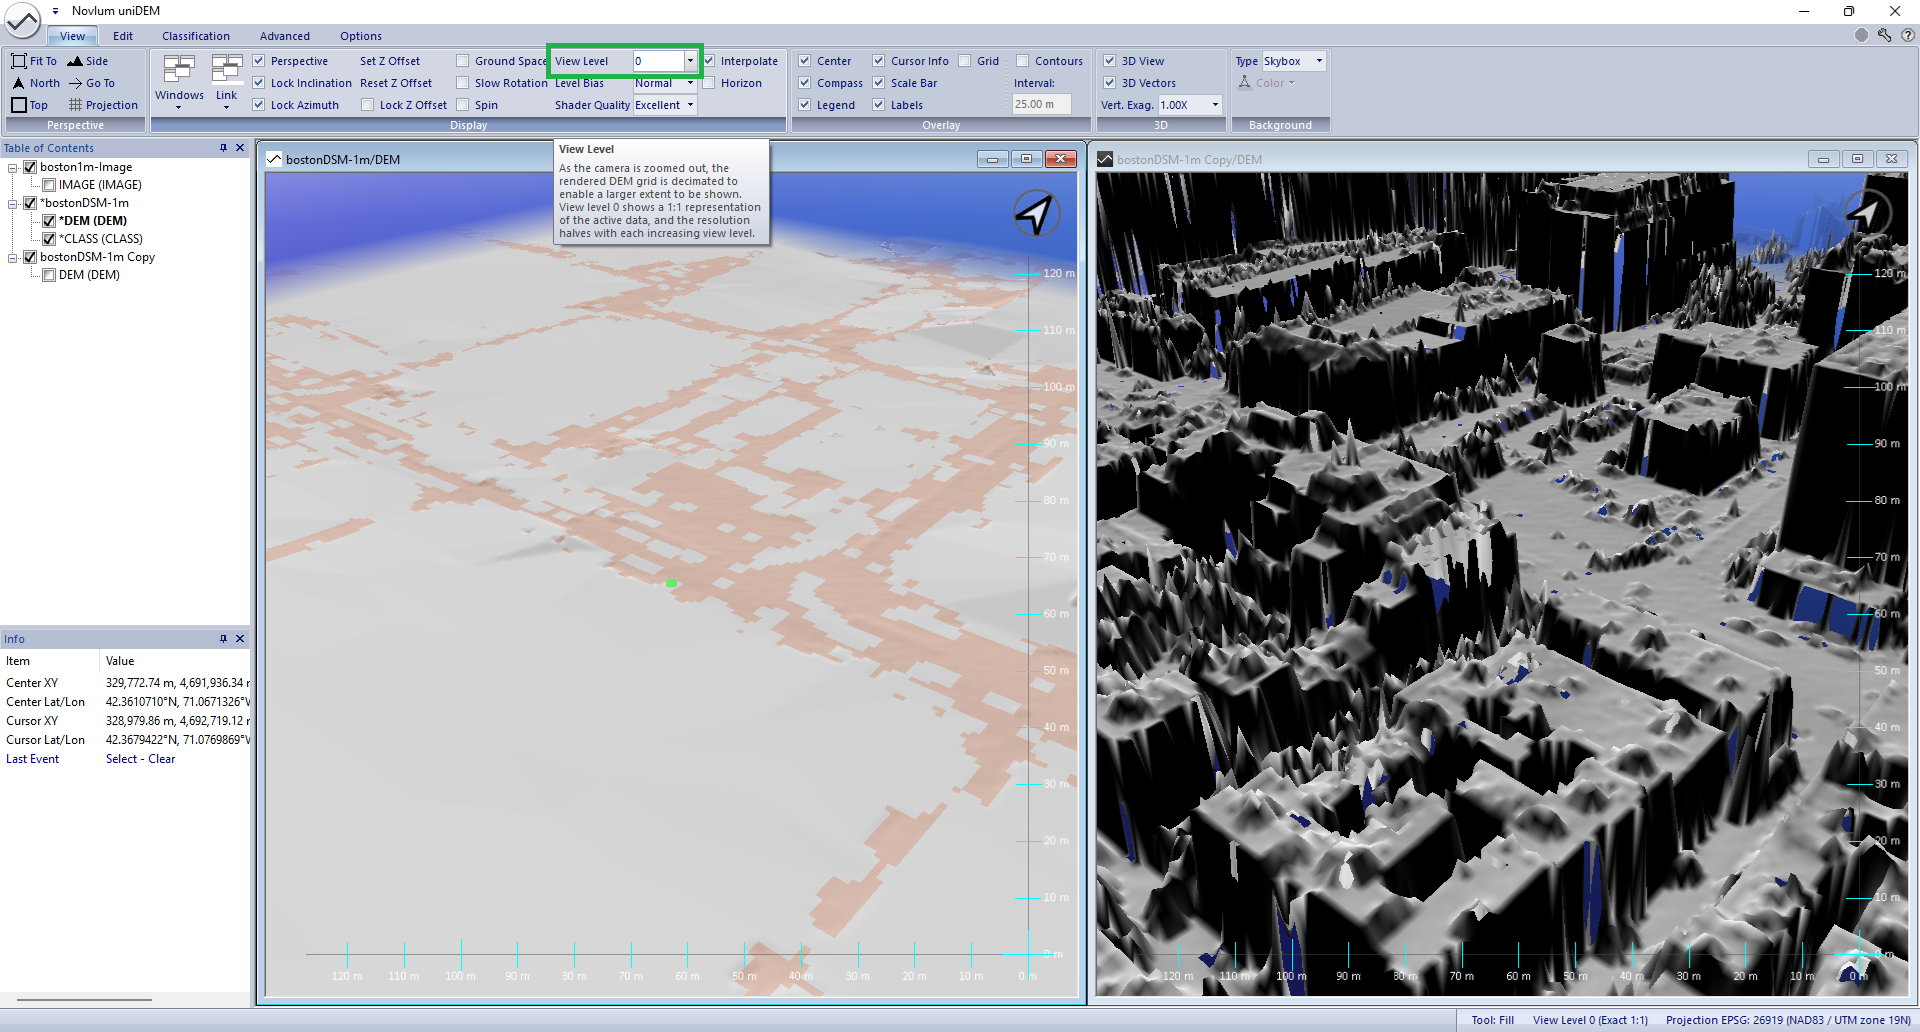Toggle the 3D Vectors checkbox
1920x1032 pixels.
(x=1110, y=83)
